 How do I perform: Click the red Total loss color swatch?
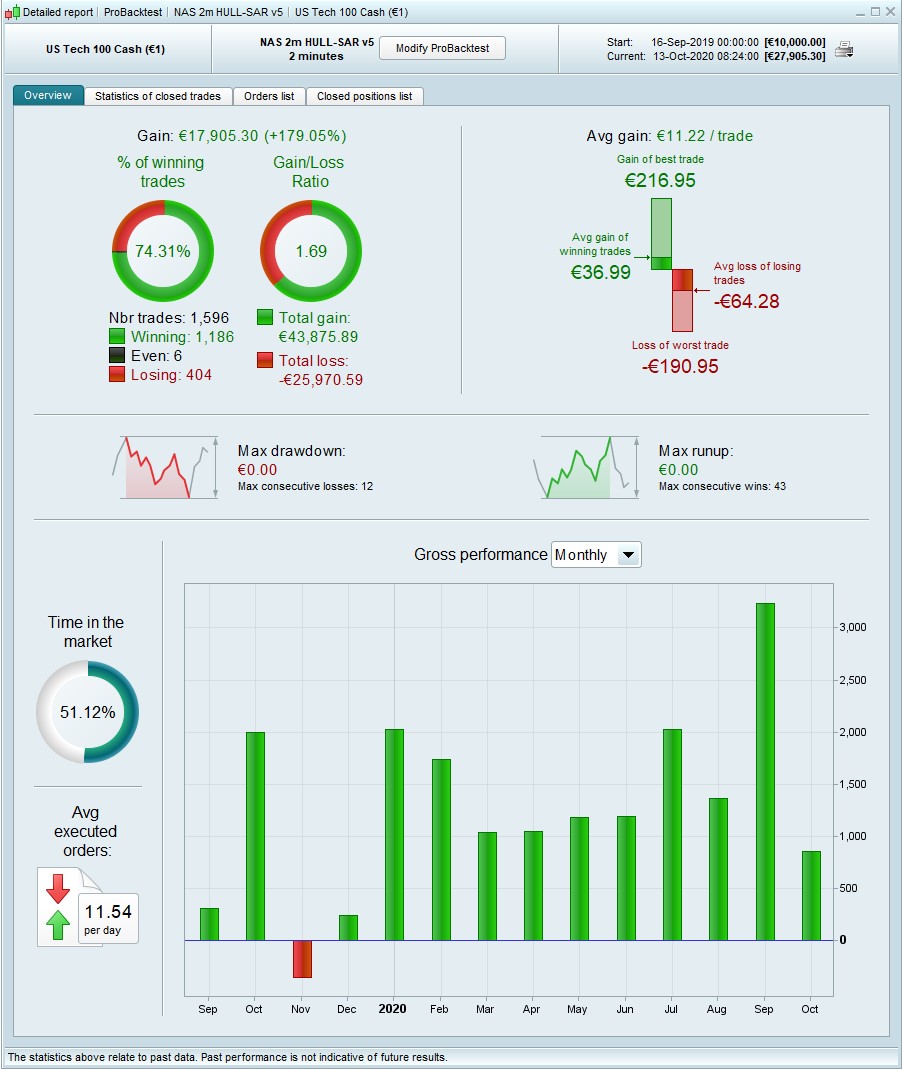pos(265,360)
